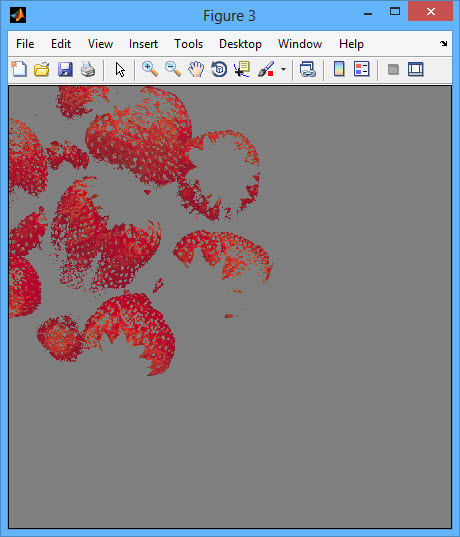This screenshot has height=537, width=460.
Task: Open a file with folder icon
Action: pyautogui.click(x=42, y=69)
